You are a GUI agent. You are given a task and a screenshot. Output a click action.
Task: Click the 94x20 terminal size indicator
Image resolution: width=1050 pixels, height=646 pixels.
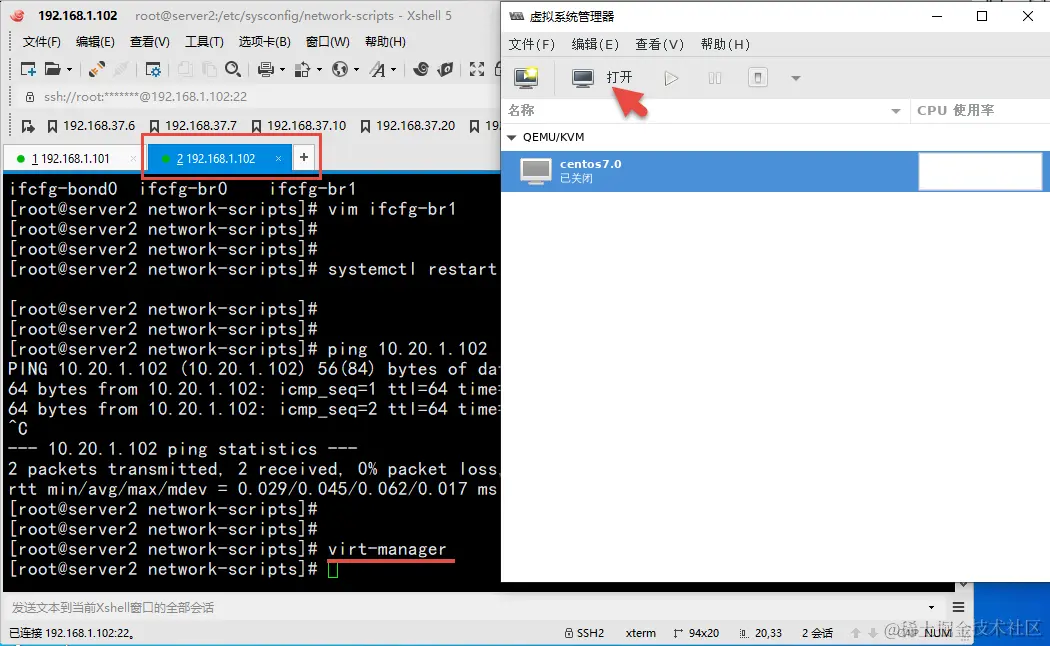coord(696,633)
